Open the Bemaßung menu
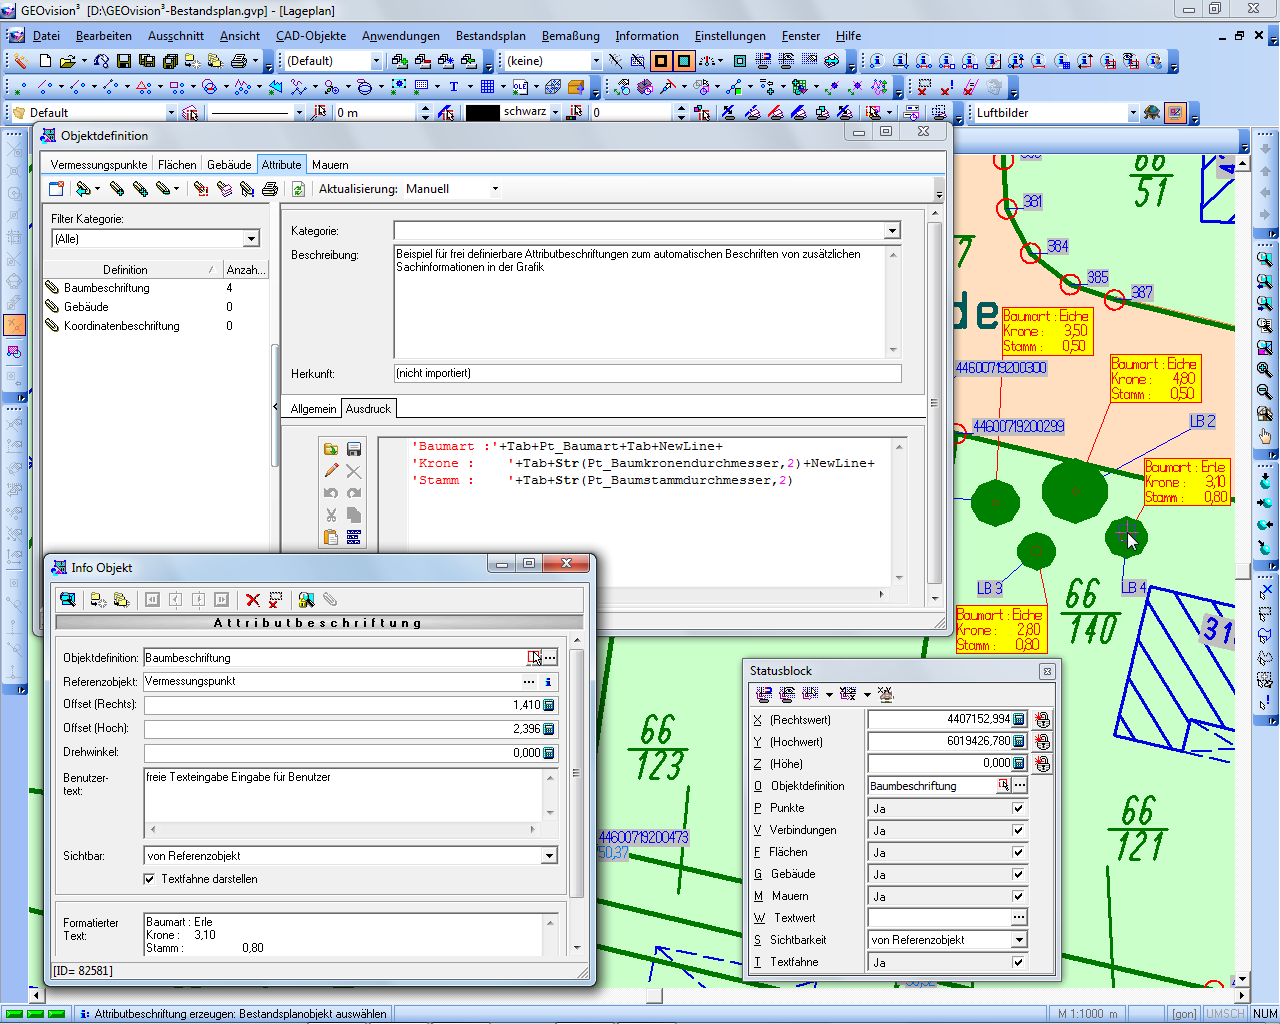 (x=571, y=36)
